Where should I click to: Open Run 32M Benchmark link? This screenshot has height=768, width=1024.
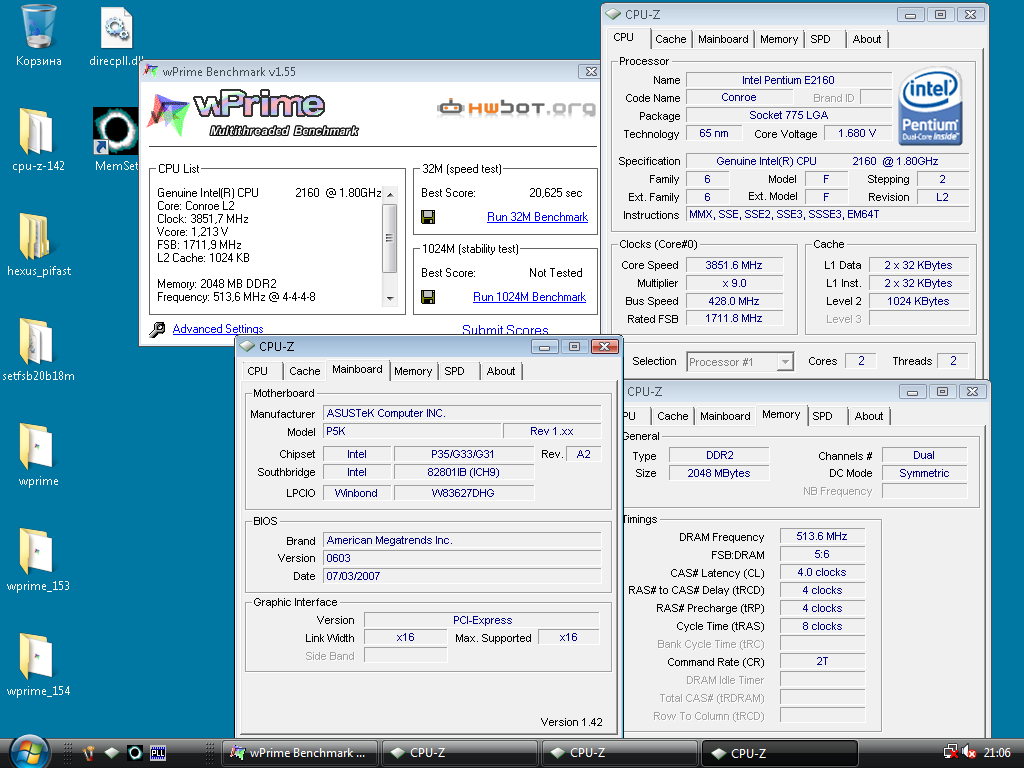[x=537, y=217]
